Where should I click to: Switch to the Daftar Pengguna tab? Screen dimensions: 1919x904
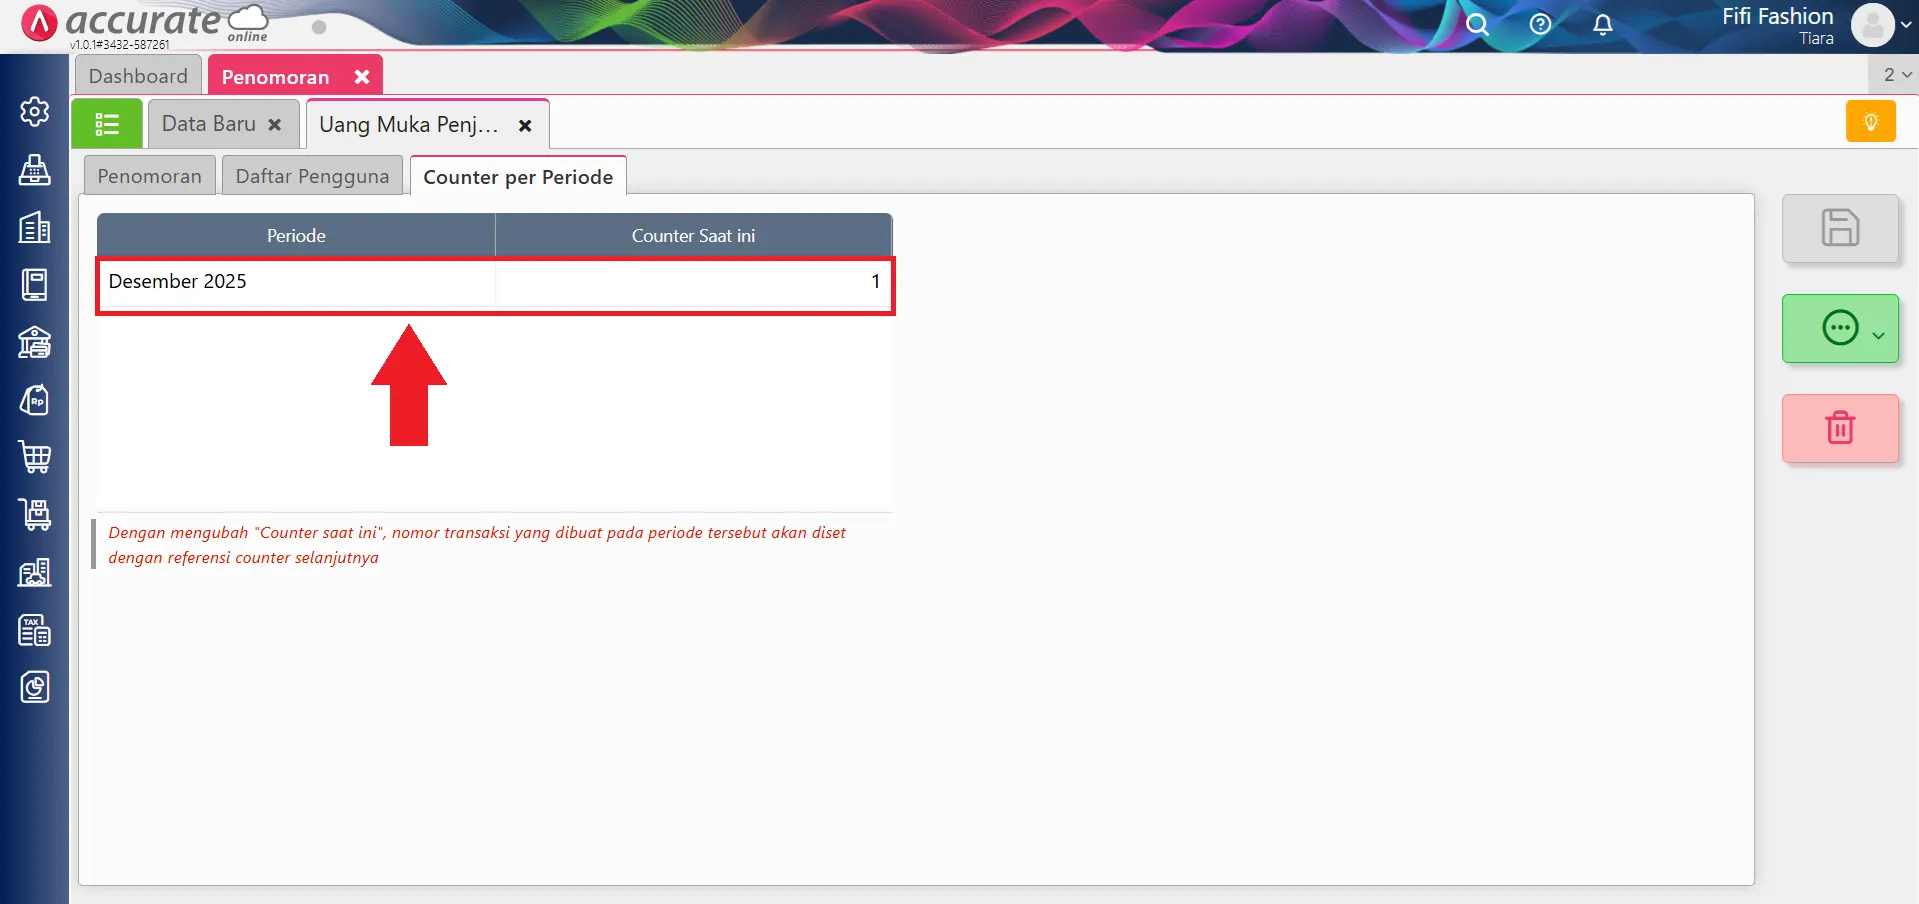(312, 176)
